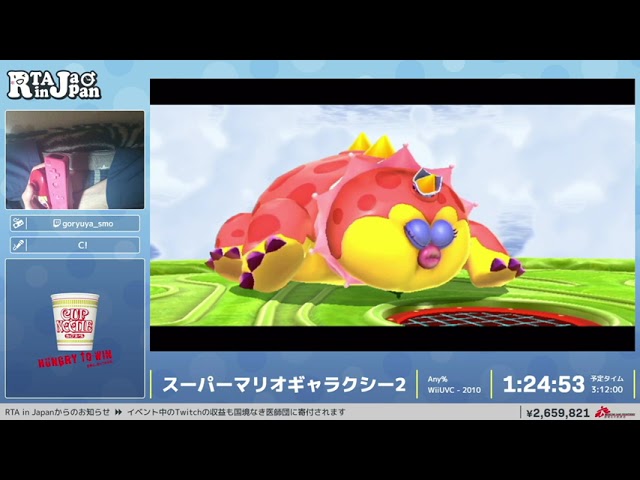Viewport: 640px width, 480px height.
Task: Click the run timer 1:24:53
Action: tap(544, 384)
